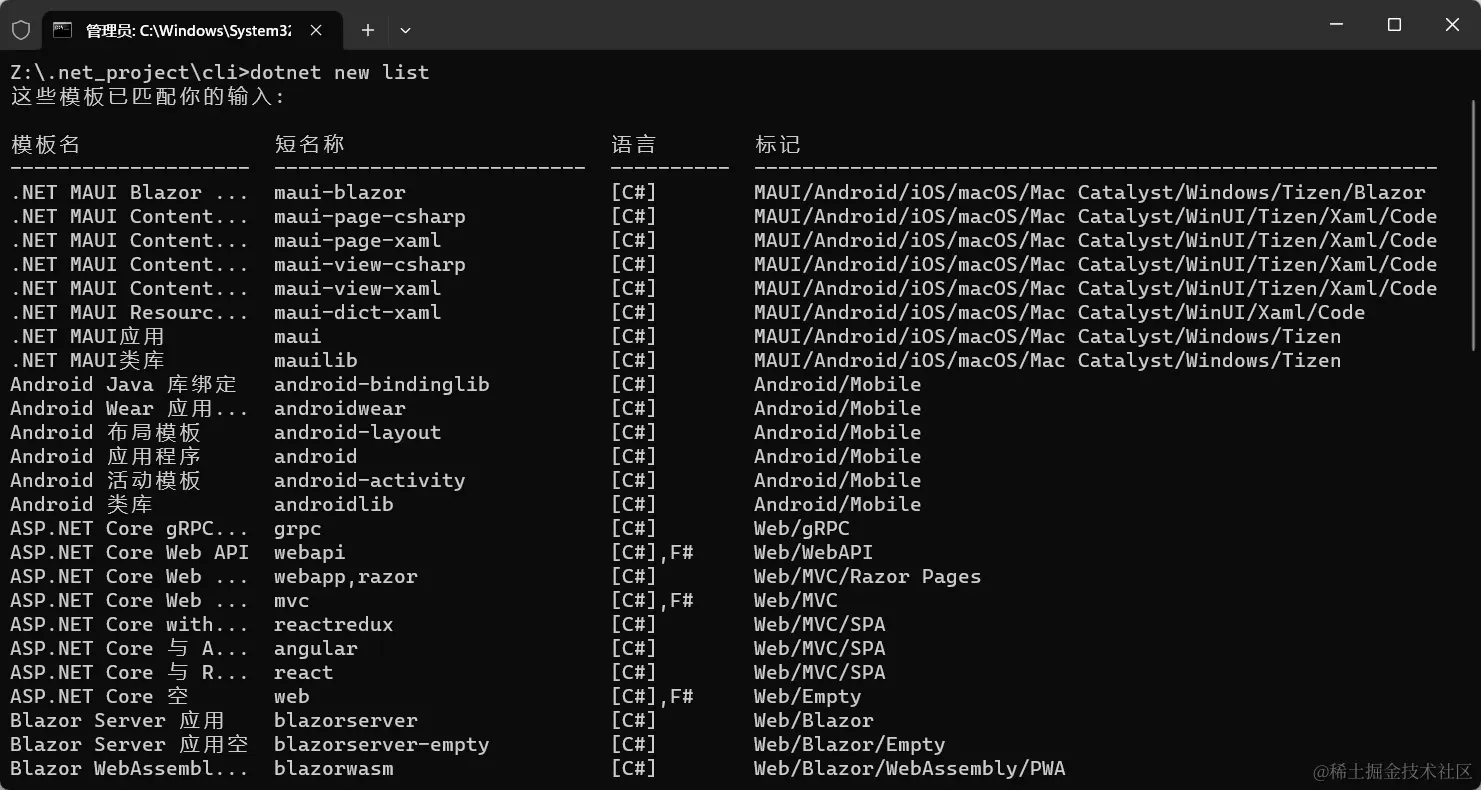Image resolution: width=1481 pixels, height=790 pixels.
Task: Click the 'dotnet new list' command text
Action: (x=339, y=72)
